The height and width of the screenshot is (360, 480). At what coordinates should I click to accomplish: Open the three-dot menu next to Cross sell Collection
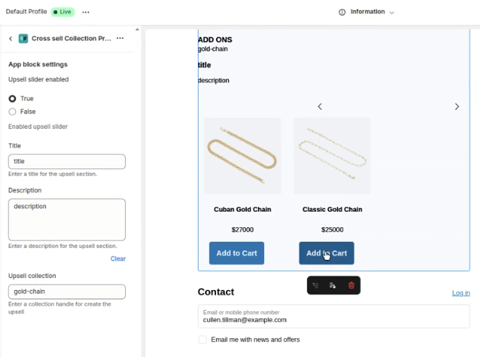pyautogui.click(x=120, y=38)
